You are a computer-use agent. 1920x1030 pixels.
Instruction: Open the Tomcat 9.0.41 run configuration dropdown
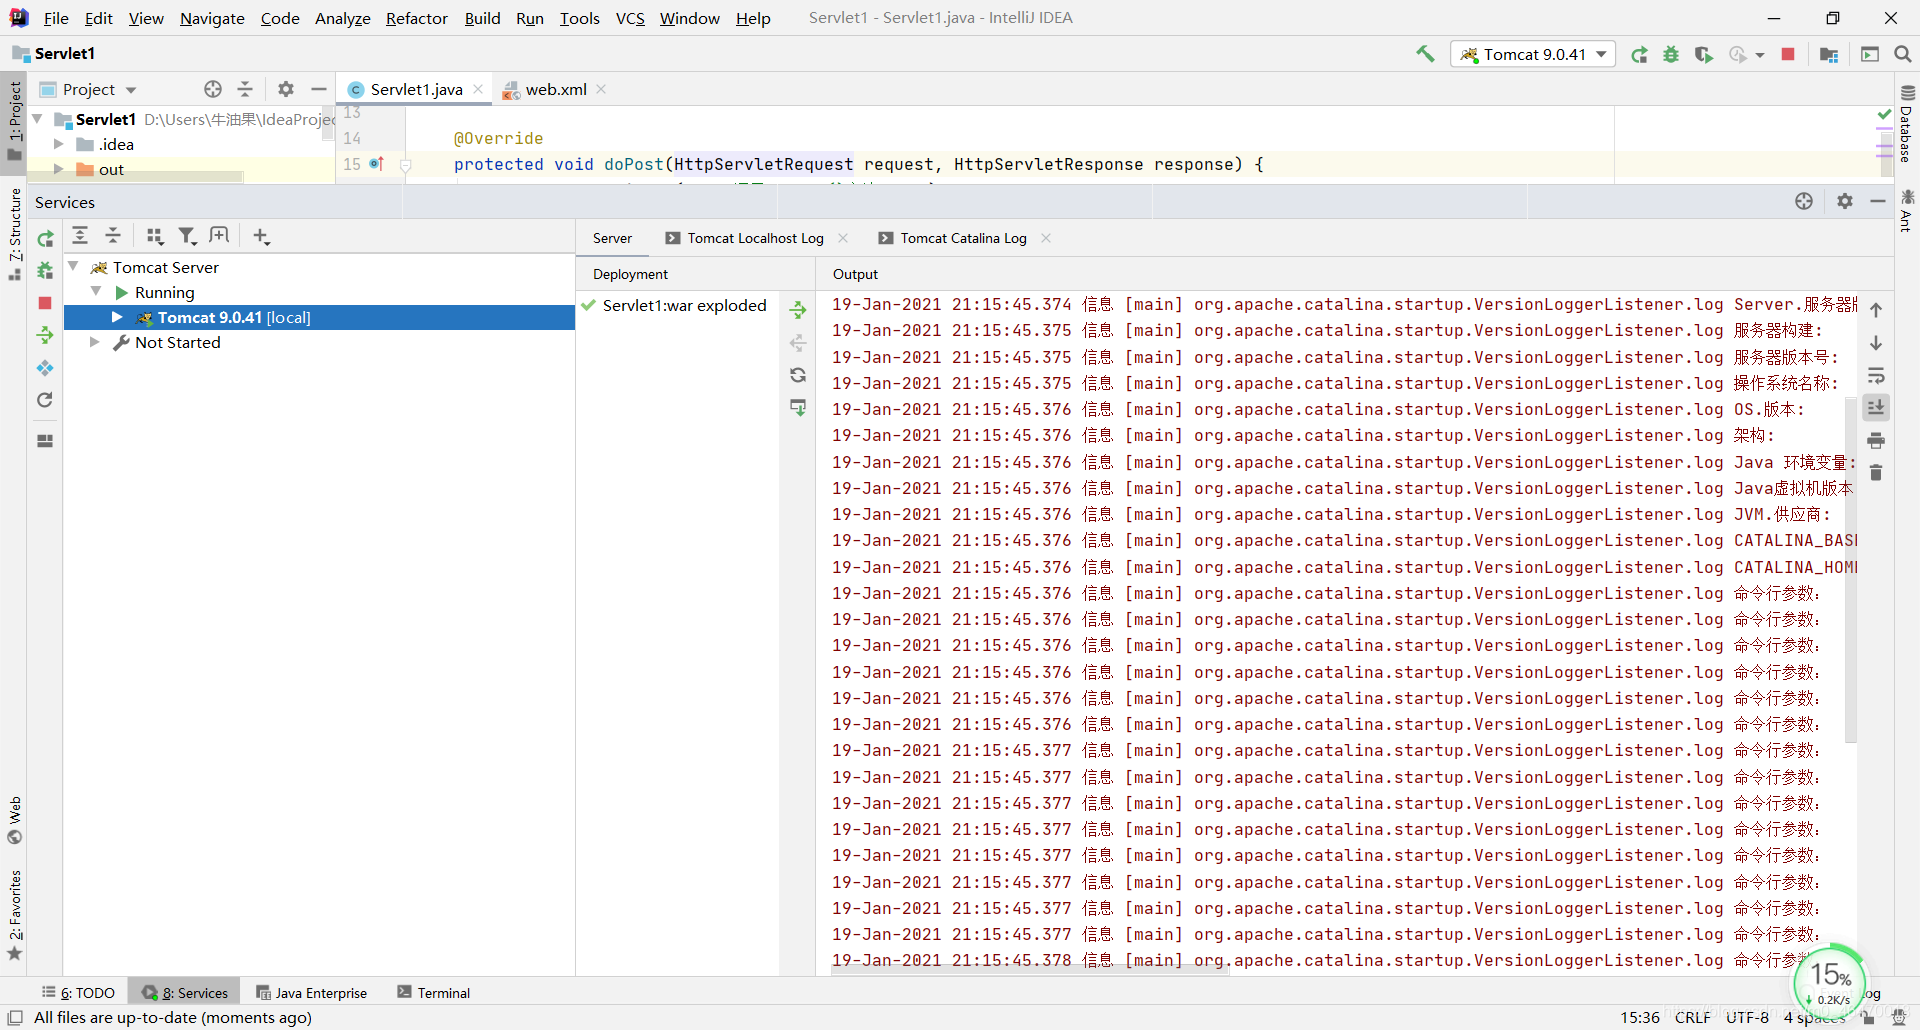pos(1533,54)
